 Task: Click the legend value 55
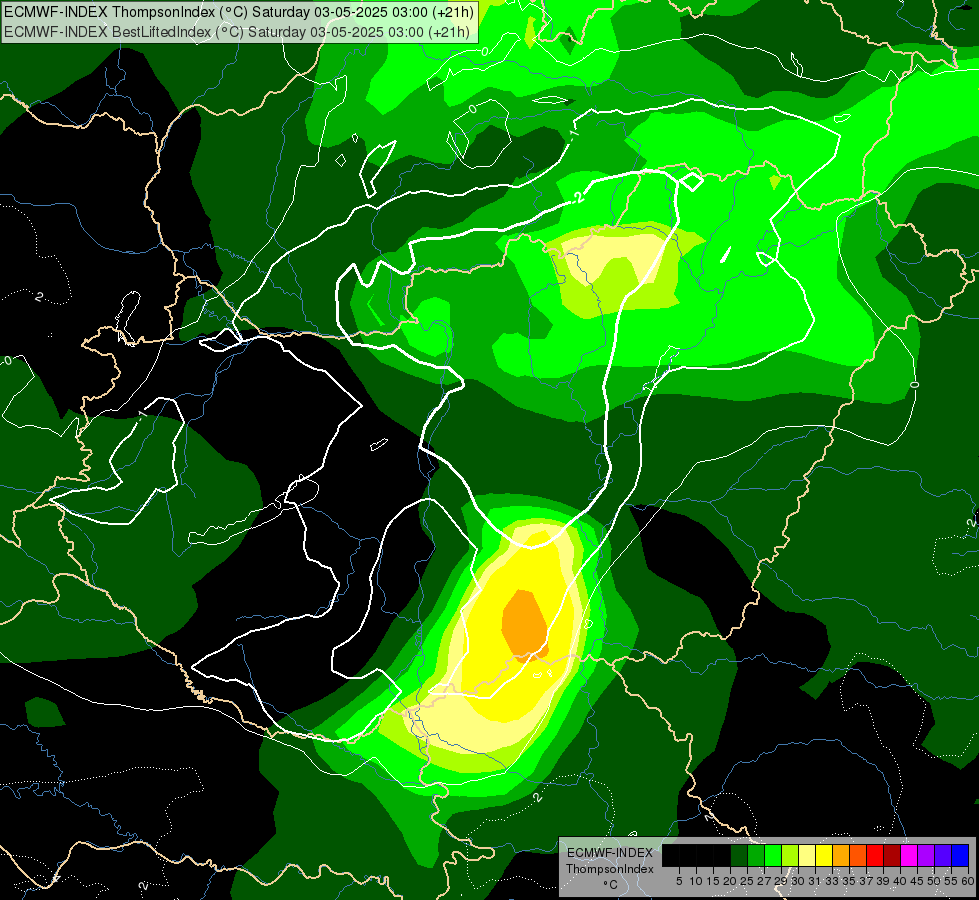tap(951, 881)
